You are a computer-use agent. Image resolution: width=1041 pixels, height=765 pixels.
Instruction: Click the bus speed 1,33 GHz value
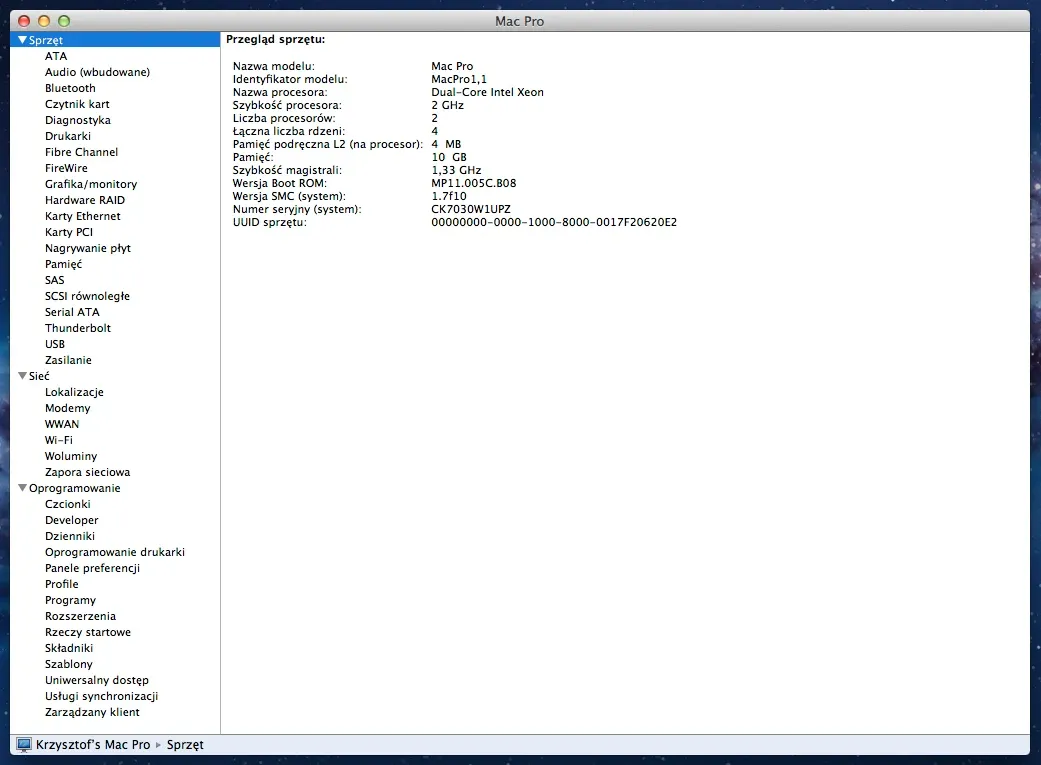click(x=456, y=171)
